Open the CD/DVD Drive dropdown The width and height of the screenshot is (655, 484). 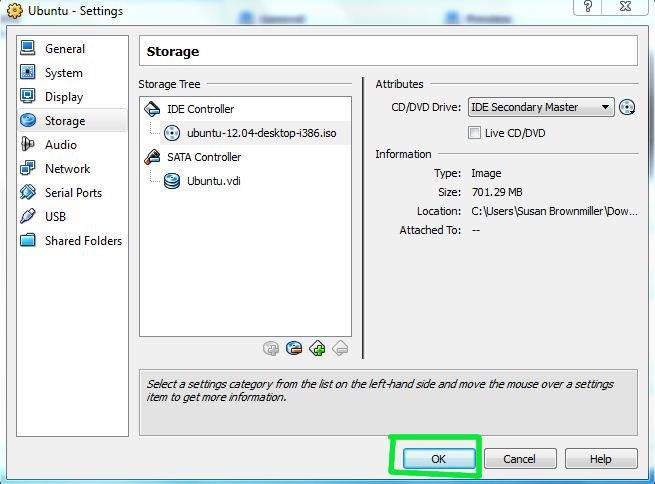541,107
